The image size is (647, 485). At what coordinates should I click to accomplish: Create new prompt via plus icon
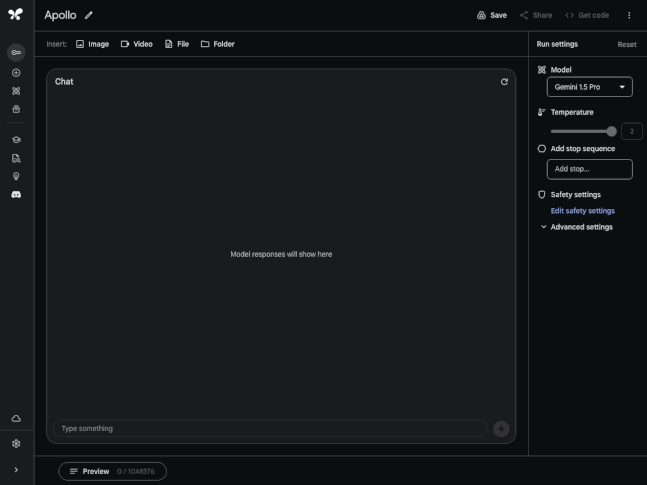click(16, 73)
